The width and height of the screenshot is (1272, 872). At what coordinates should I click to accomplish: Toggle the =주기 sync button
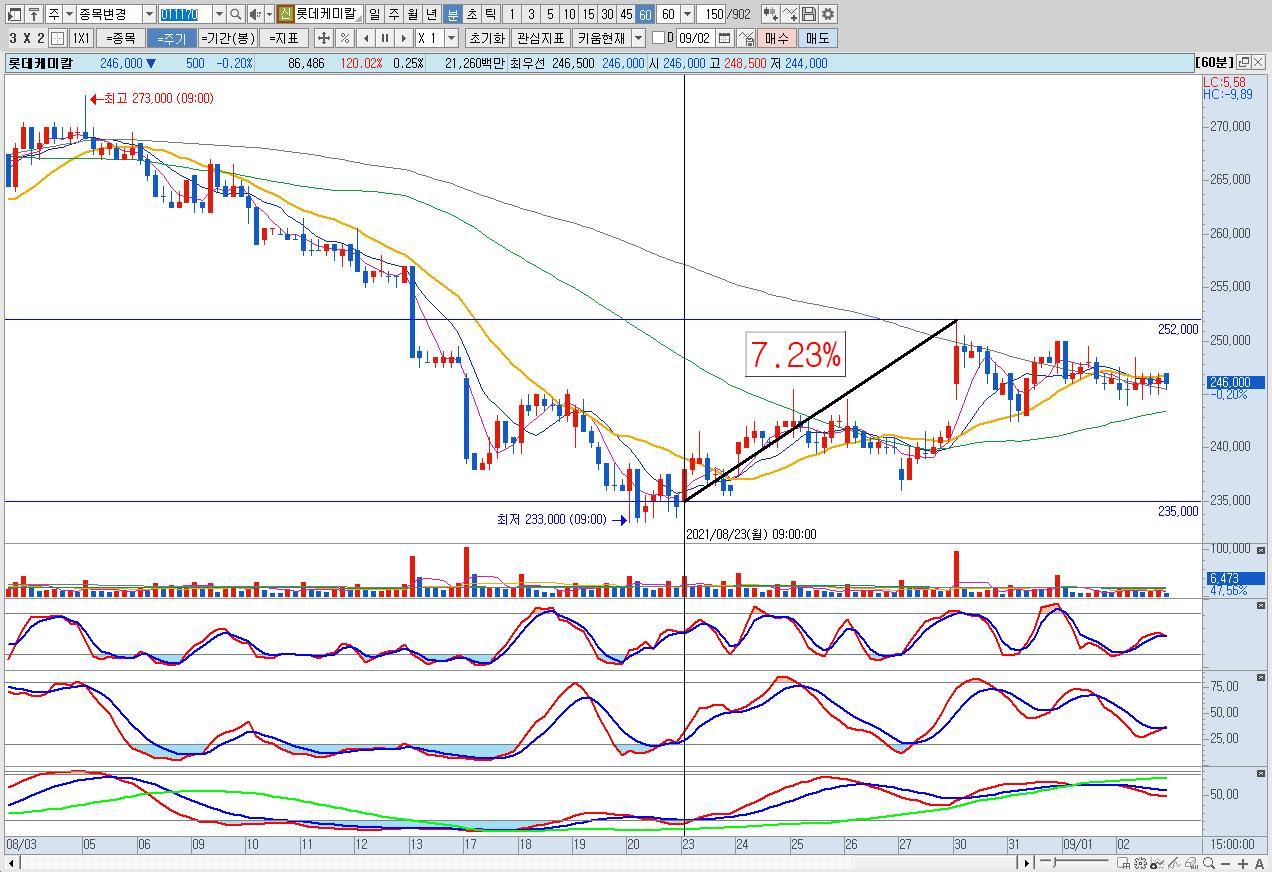pos(171,38)
